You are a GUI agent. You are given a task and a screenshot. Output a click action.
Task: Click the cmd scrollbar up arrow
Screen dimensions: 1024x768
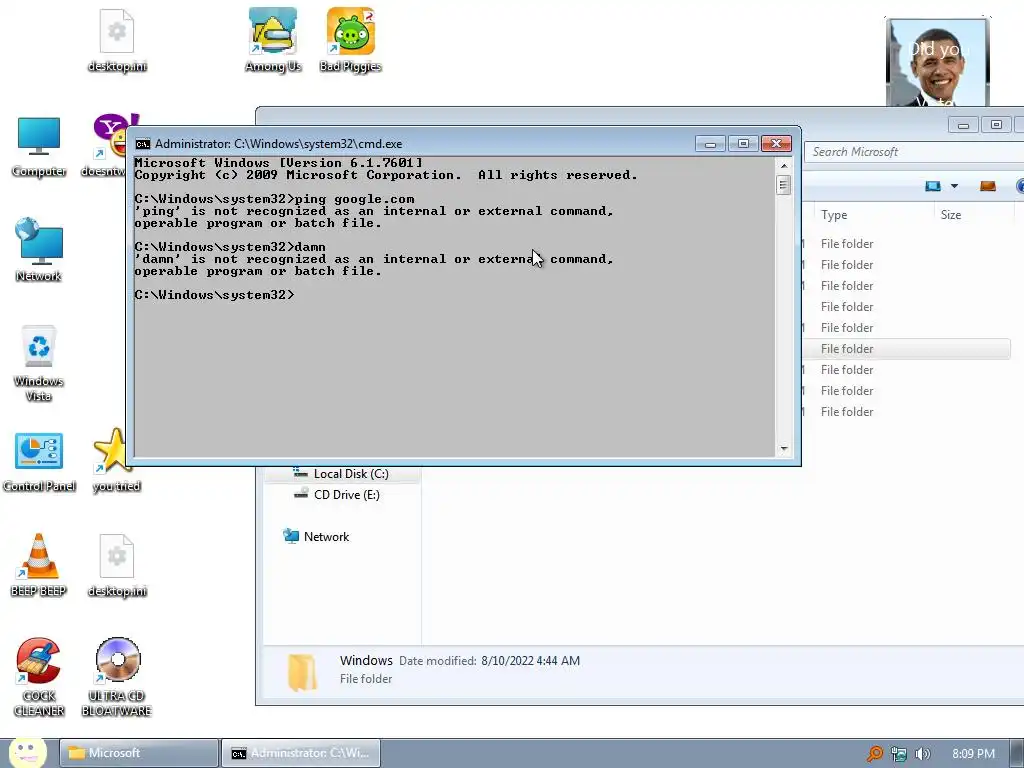[784, 166]
